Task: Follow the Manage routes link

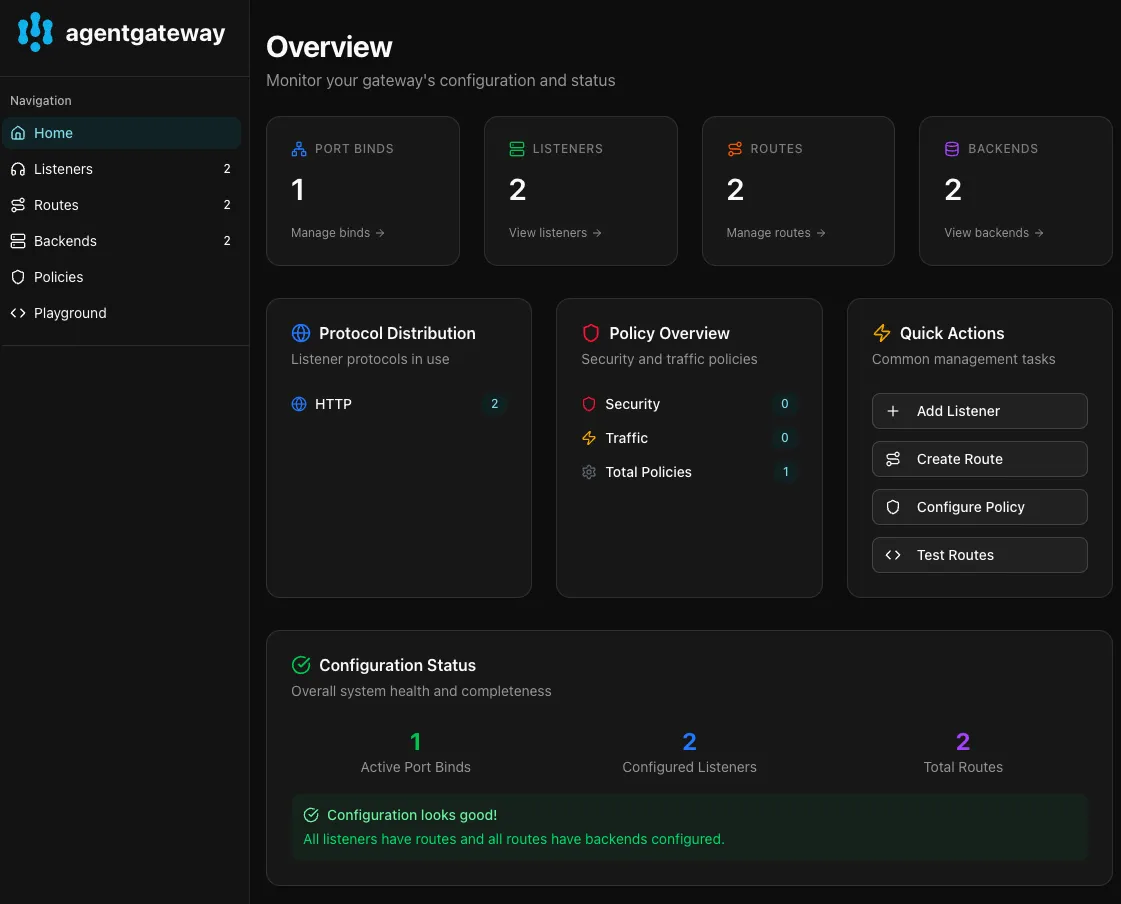Action: click(776, 232)
